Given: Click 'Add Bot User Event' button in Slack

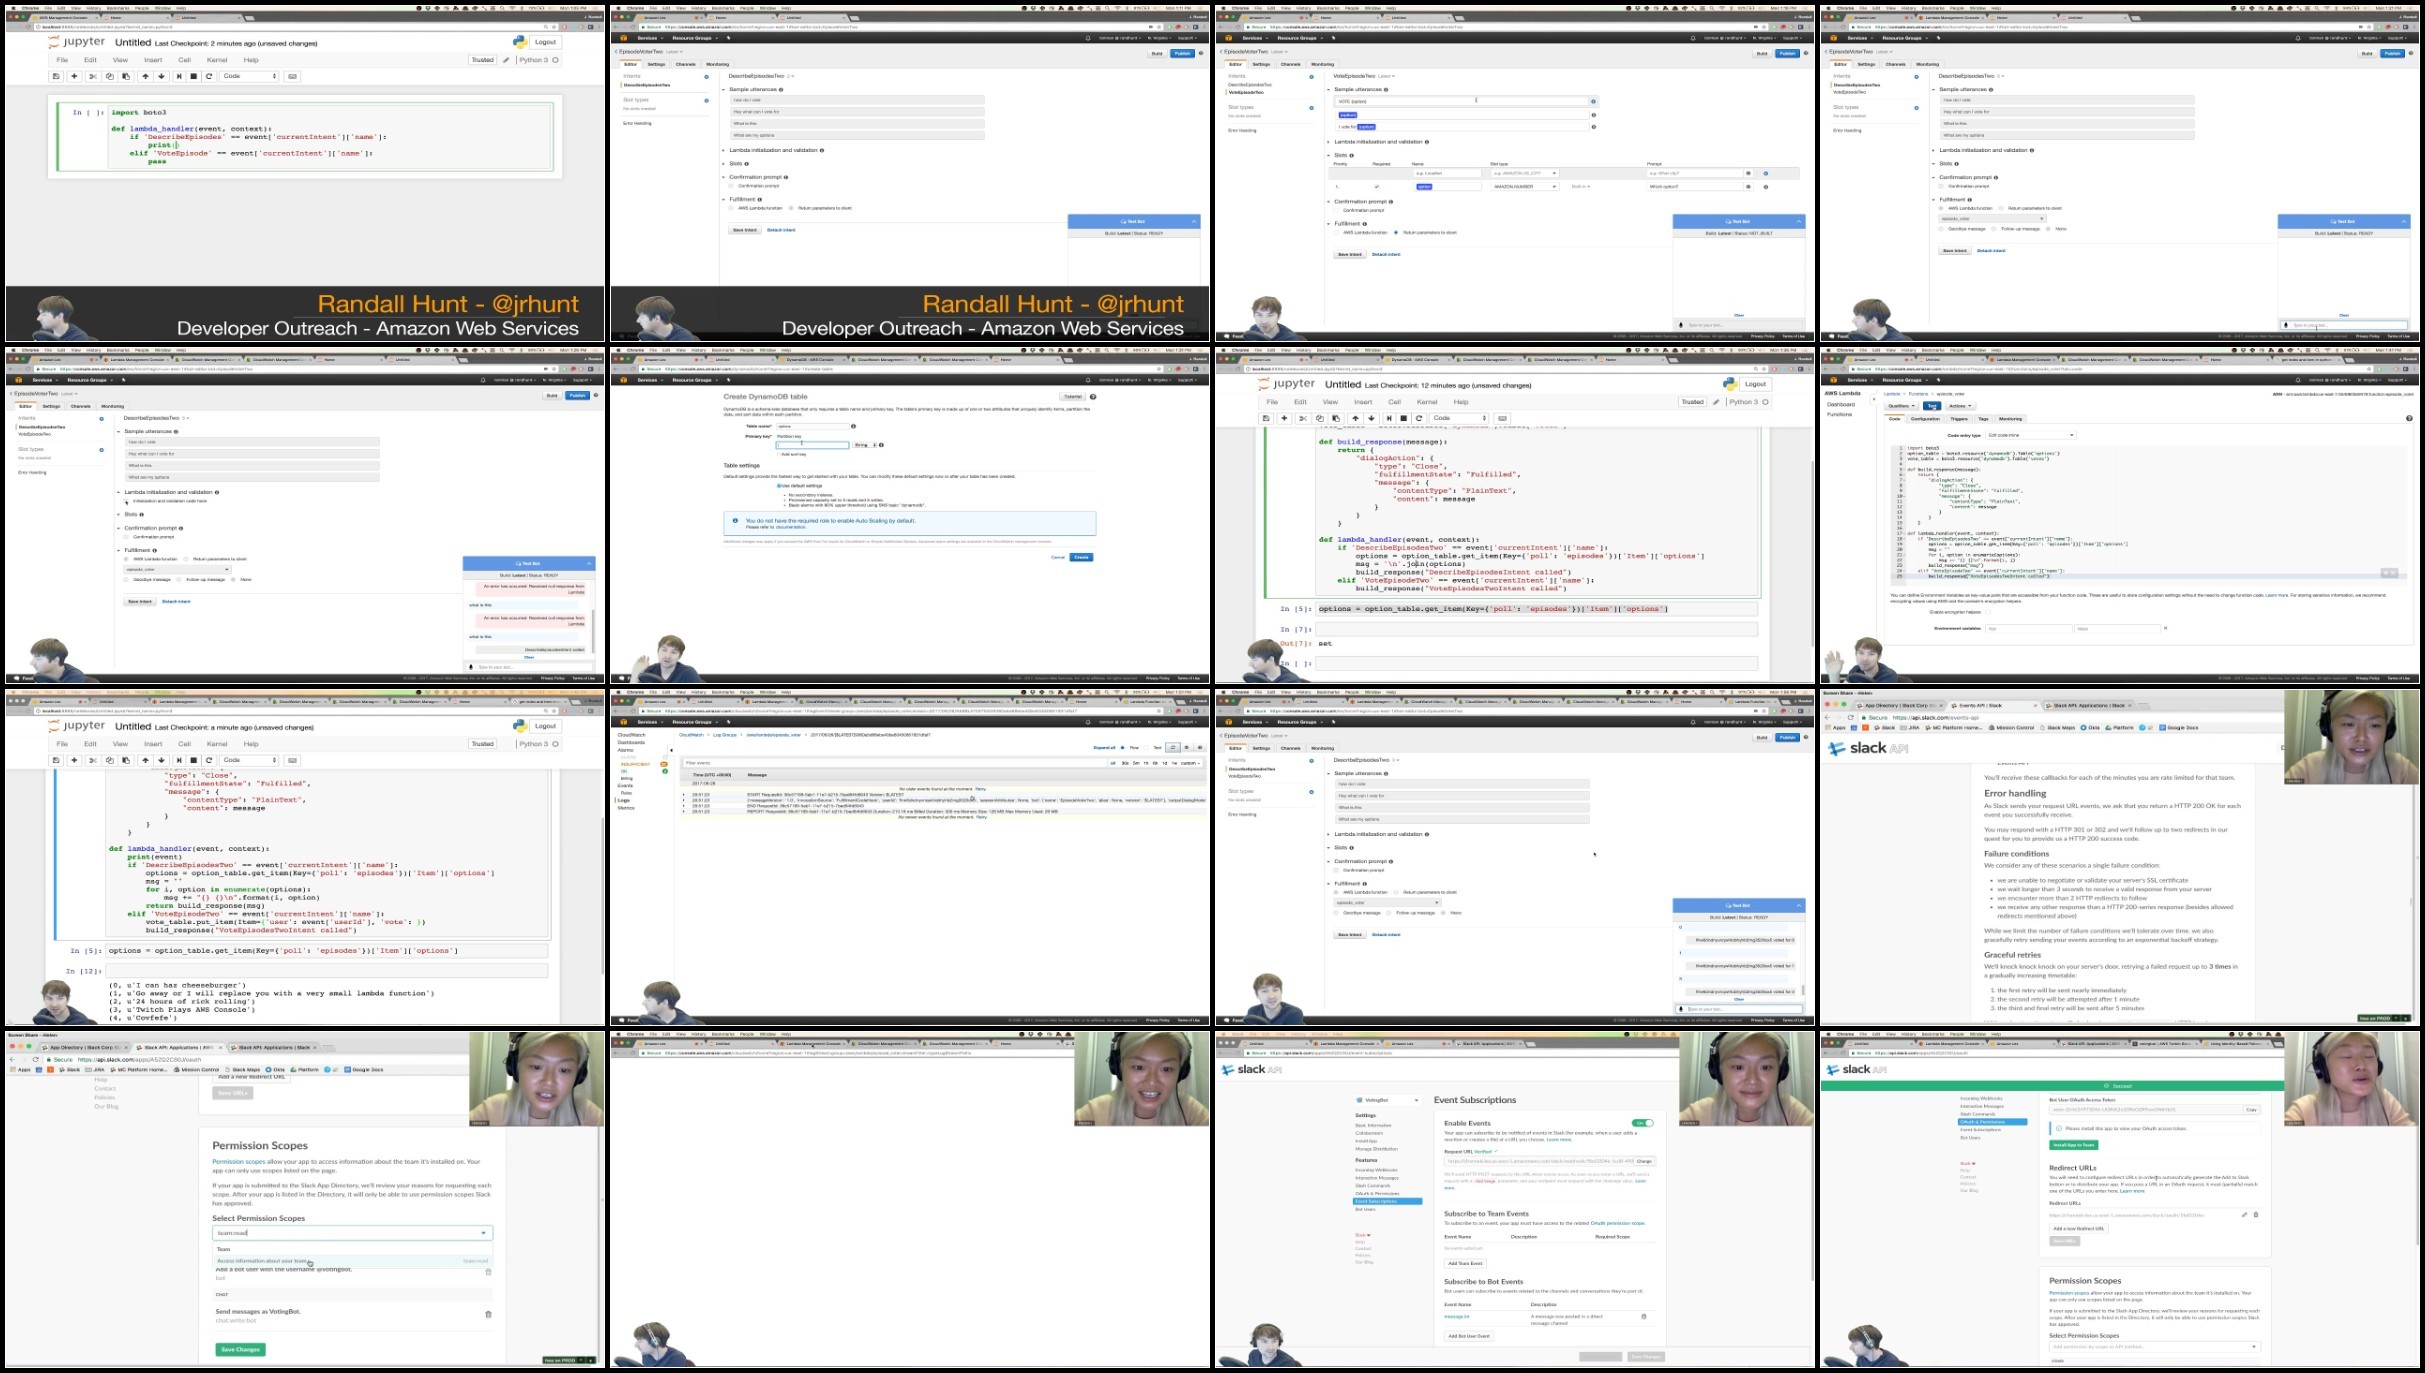Looking at the screenshot, I should click(x=1469, y=1336).
